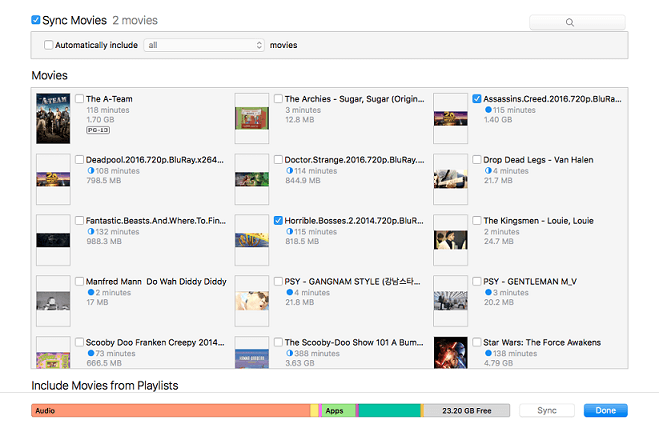Click the Star Wars unwatched blue dot
The width and height of the screenshot is (659, 428).
coord(487,353)
